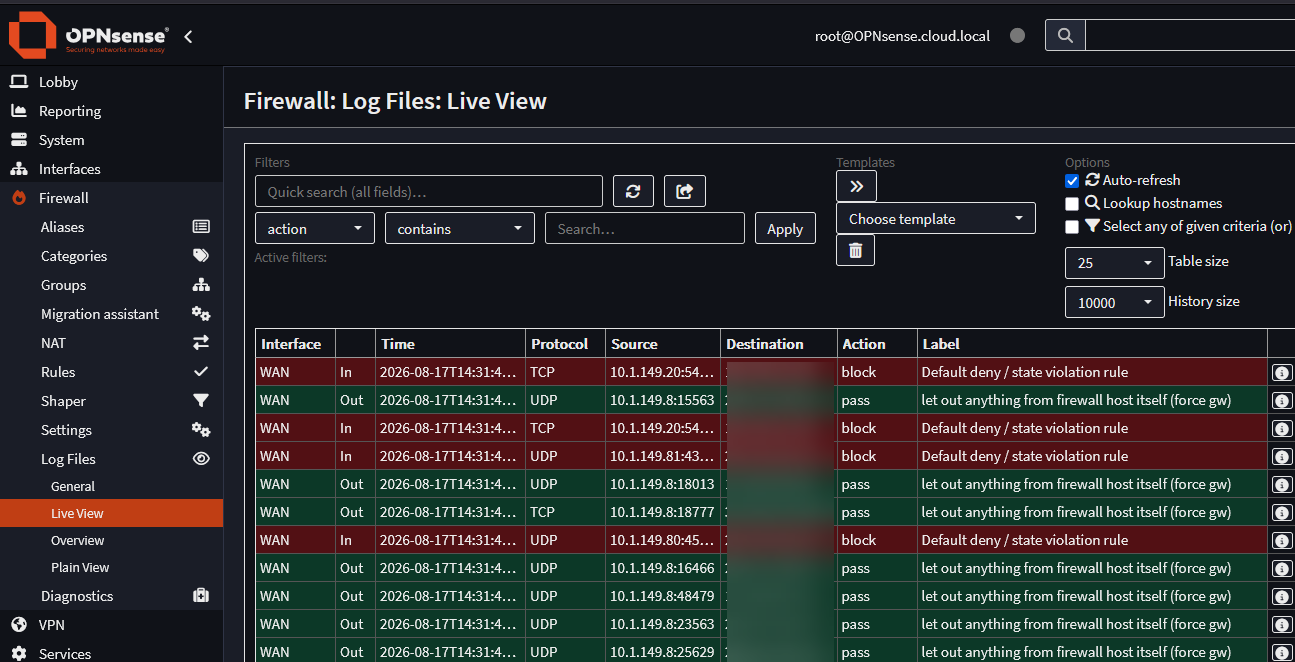Click root@OPNsense.cloud.local user label
This screenshot has height=662, width=1295.
click(902, 35)
